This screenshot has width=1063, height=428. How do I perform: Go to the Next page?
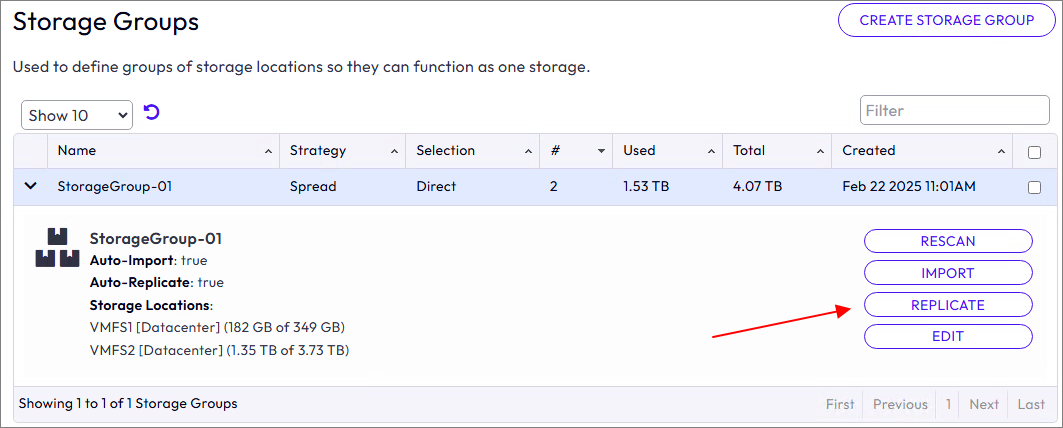[x=983, y=404]
